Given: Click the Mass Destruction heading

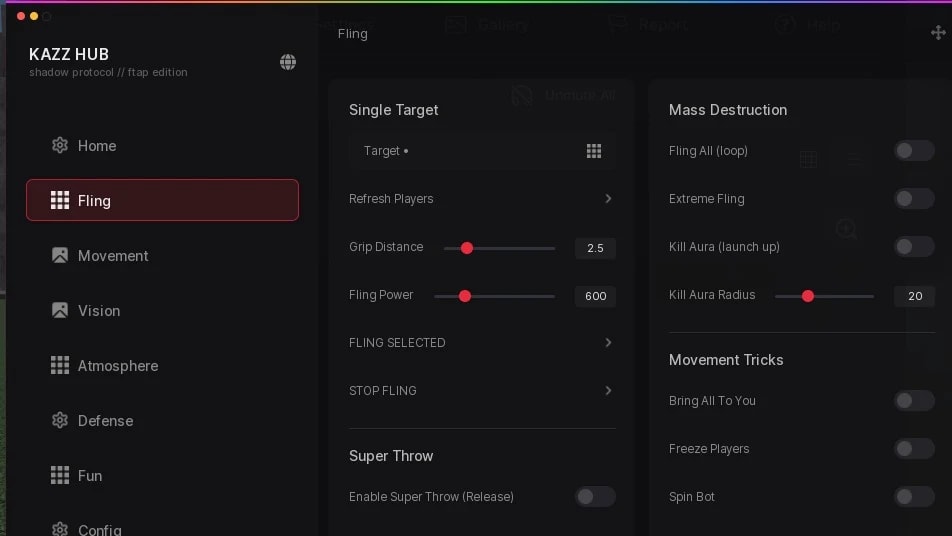Looking at the screenshot, I should point(728,110).
